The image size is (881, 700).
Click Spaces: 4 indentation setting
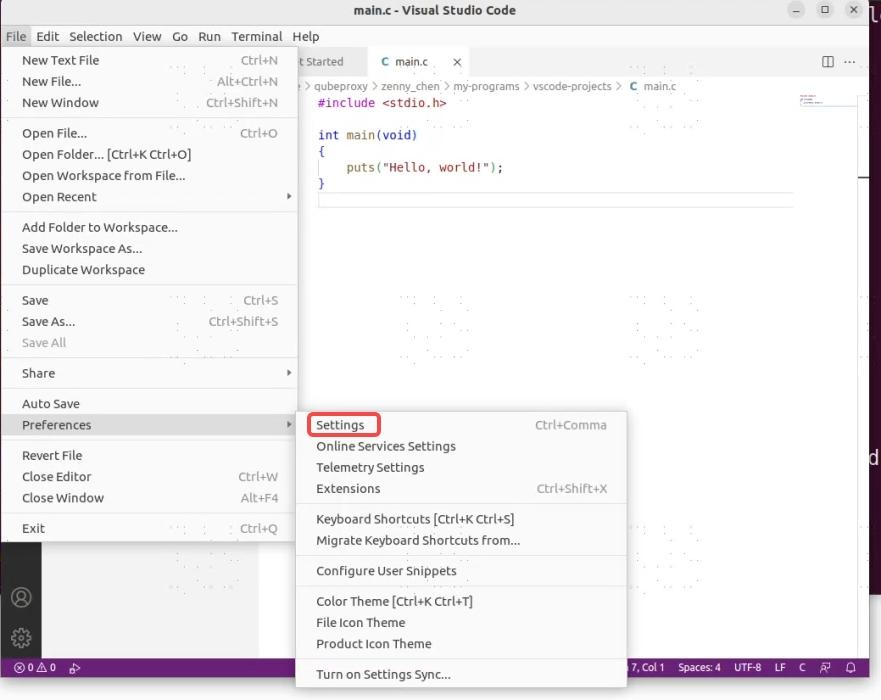699,667
